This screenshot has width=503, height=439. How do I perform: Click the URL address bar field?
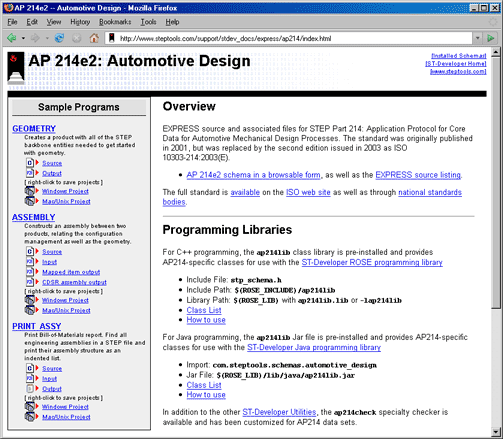click(289, 38)
